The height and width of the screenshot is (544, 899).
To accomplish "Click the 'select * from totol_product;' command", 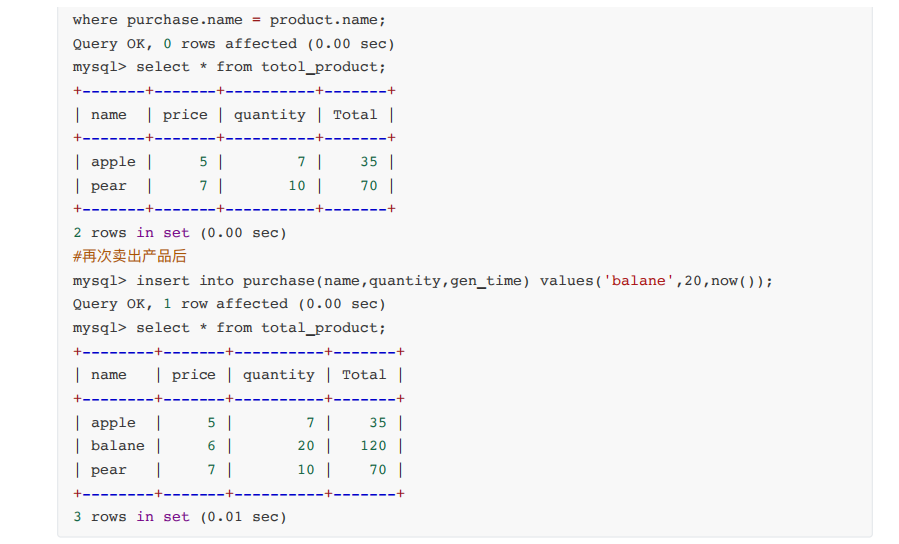I will point(260,67).
